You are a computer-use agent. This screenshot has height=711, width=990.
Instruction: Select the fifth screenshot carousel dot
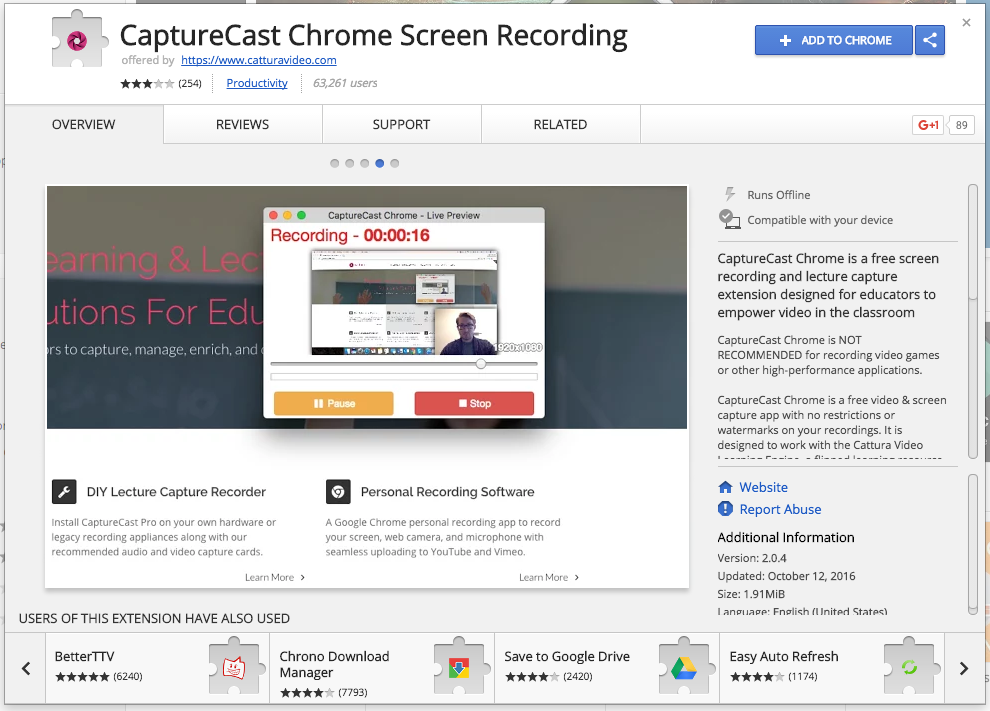pyautogui.click(x=395, y=164)
